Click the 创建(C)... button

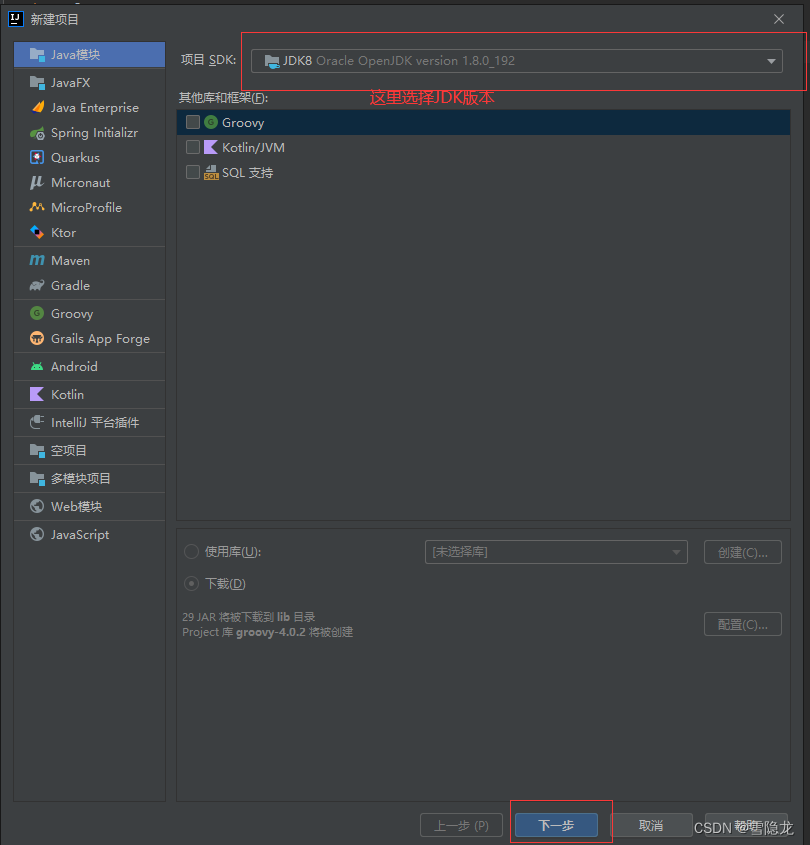[743, 552]
